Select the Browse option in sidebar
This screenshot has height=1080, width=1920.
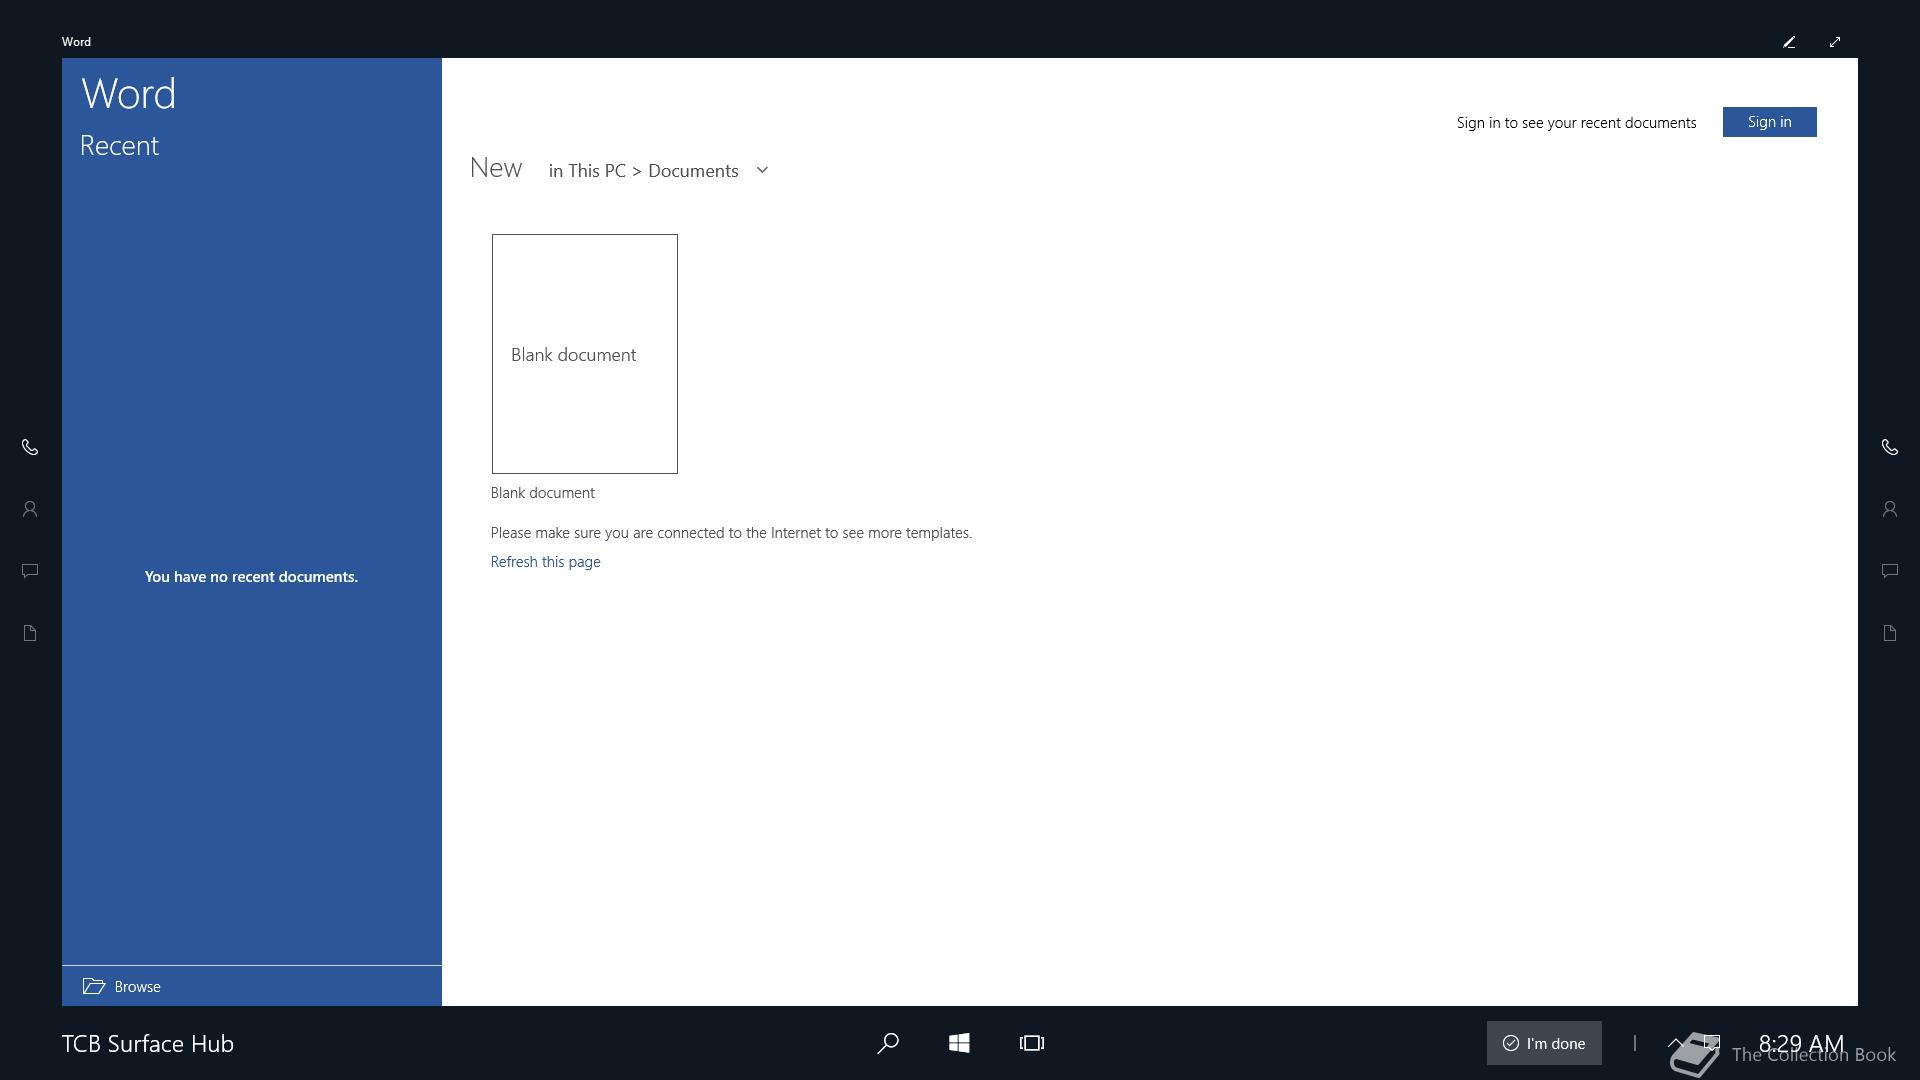(x=252, y=986)
